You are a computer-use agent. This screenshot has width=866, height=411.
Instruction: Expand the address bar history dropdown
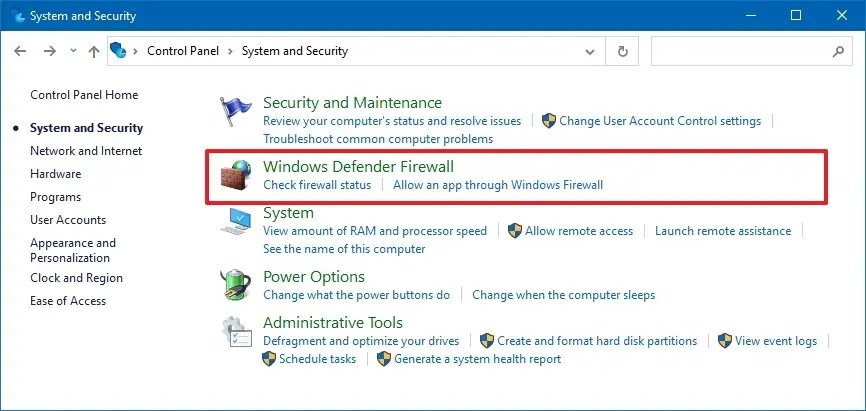coord(590,51)
